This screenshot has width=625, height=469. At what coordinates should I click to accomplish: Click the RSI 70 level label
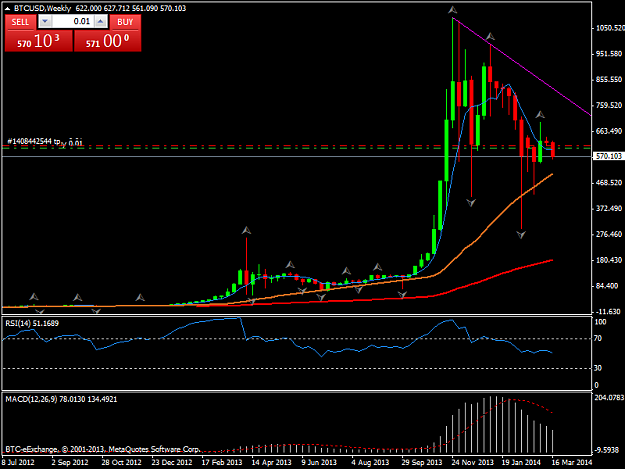coord(598,338)
